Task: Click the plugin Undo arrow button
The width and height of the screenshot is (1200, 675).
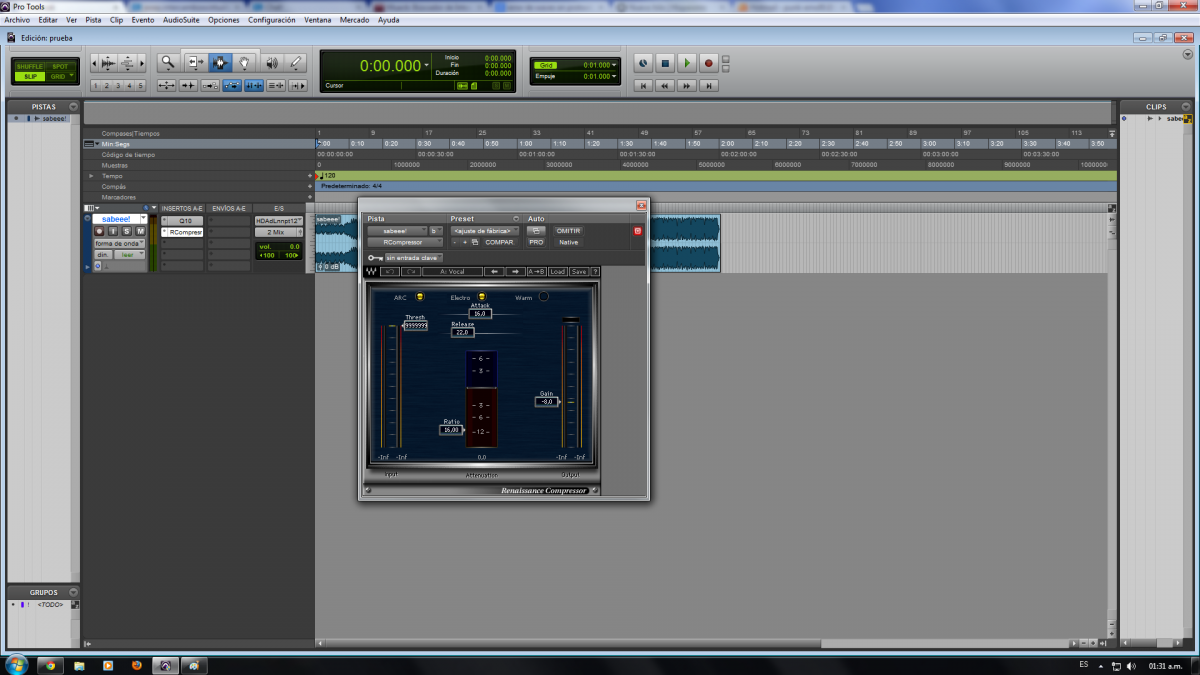Action: point(390,271)
